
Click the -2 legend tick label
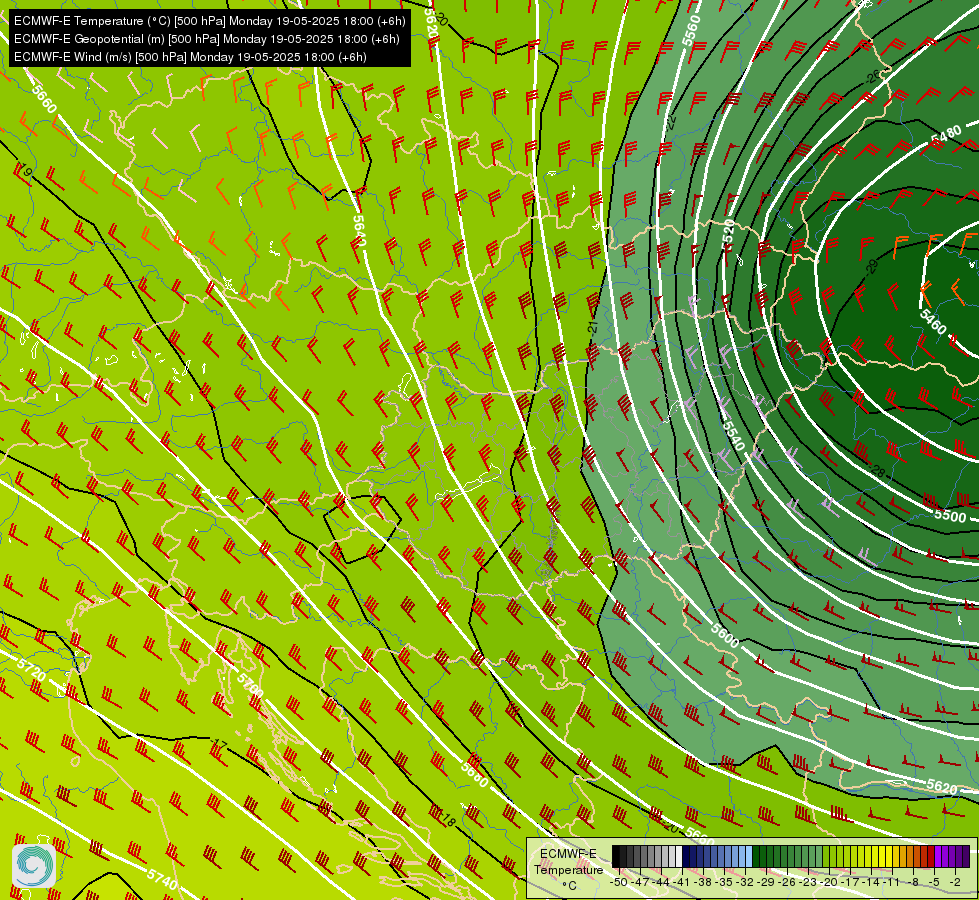[955, 882]
